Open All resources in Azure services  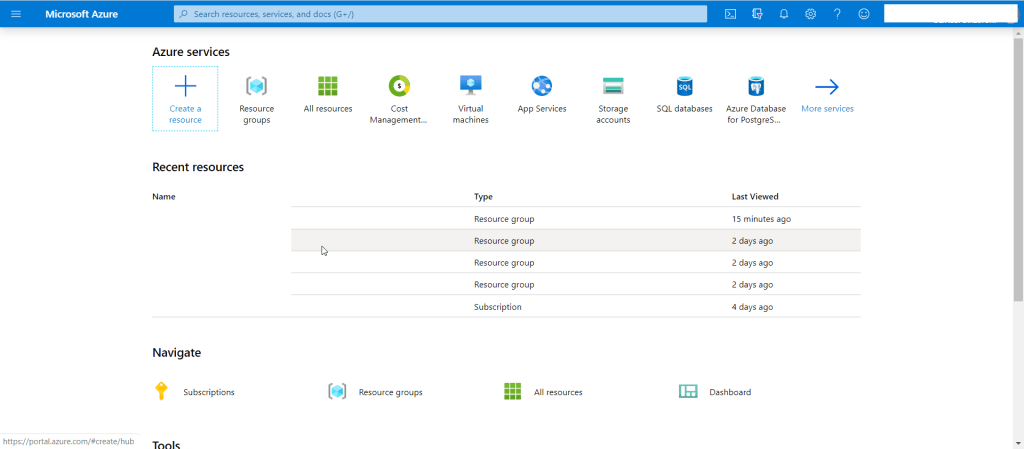328,94
